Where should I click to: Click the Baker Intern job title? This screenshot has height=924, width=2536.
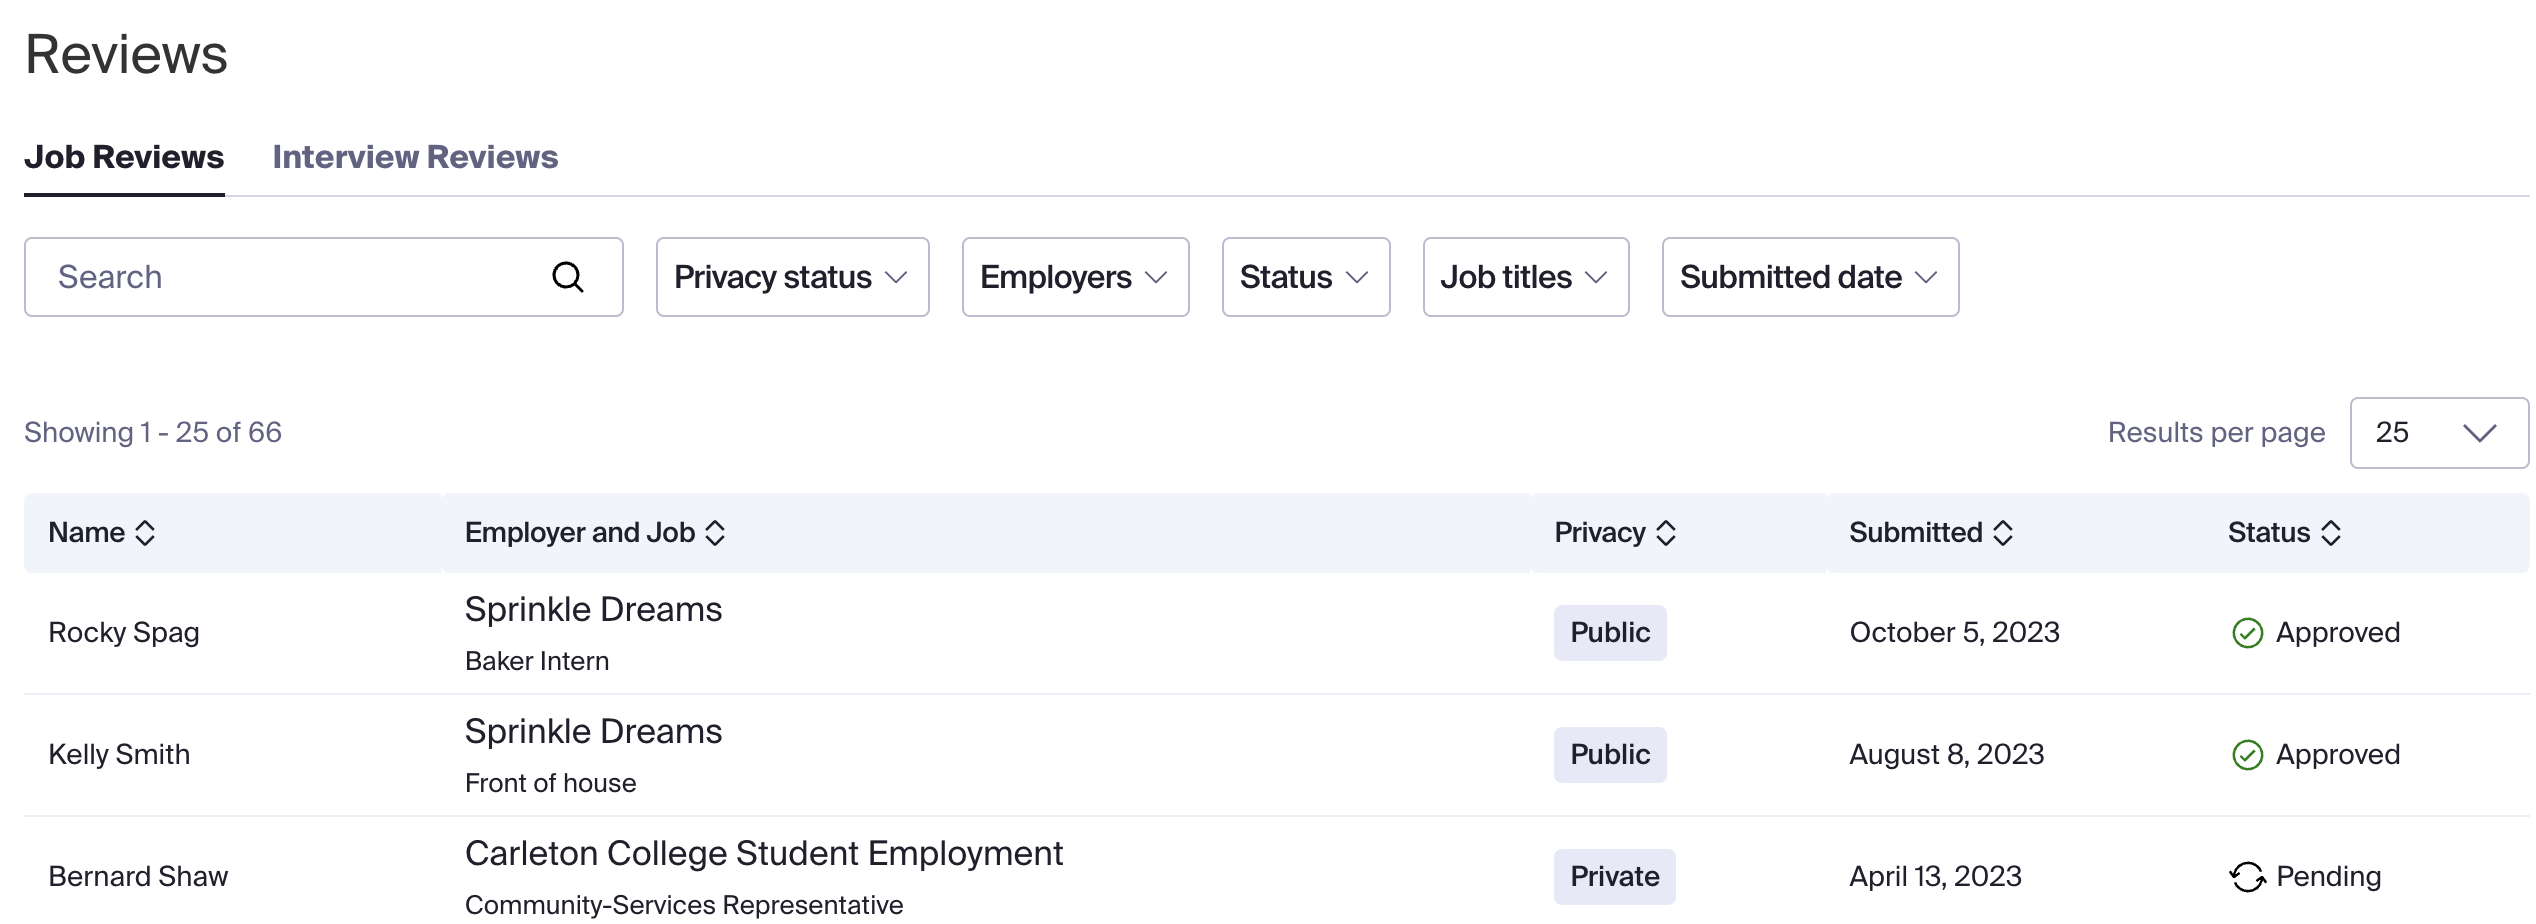pyautogui.click(x=537, y=661)
